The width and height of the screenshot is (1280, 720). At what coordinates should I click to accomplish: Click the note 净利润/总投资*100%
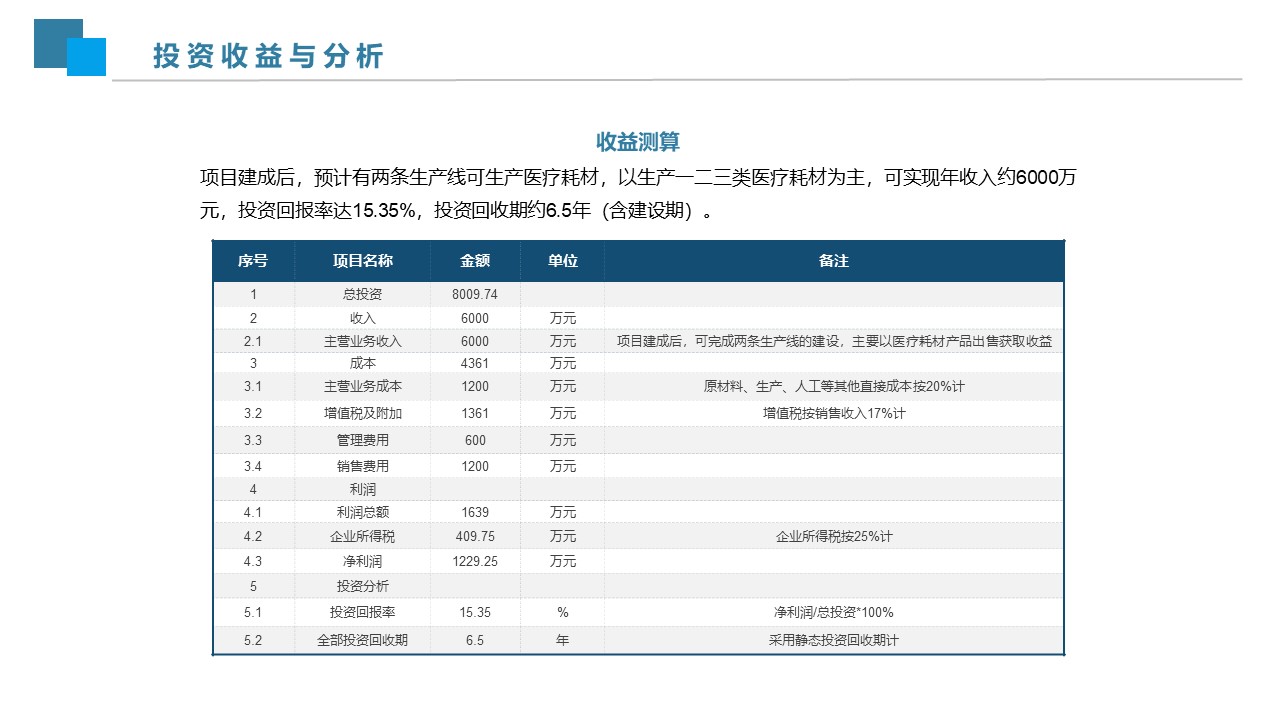(x=834, y=612)
